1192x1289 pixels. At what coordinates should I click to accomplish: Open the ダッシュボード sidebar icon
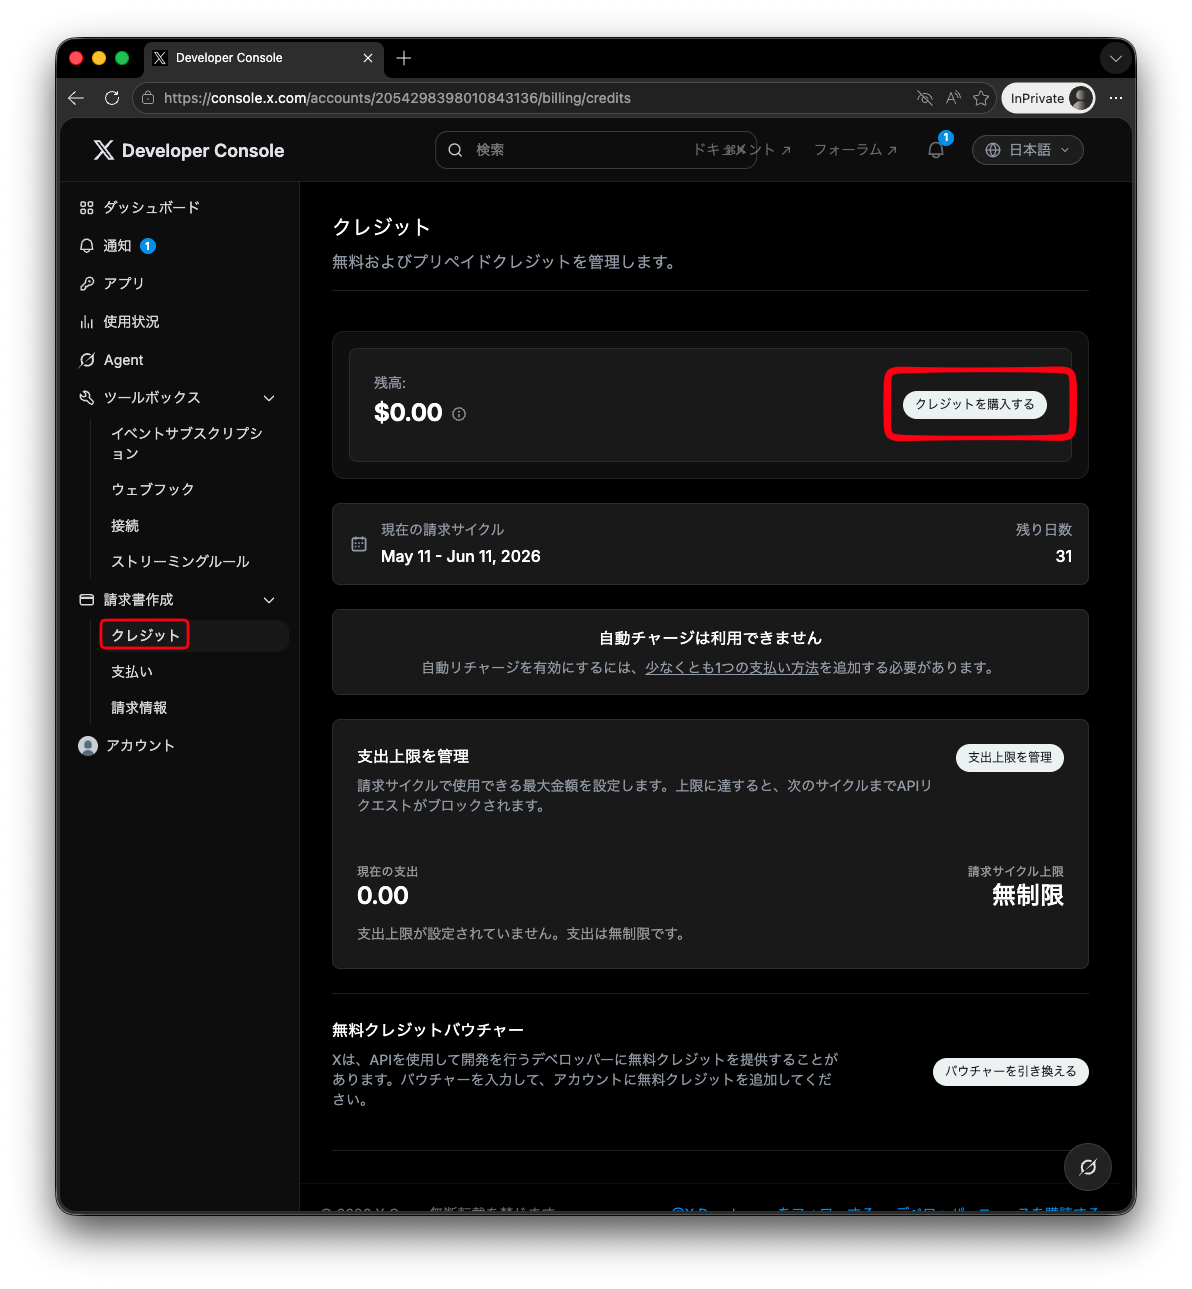[x=87, y=208]
